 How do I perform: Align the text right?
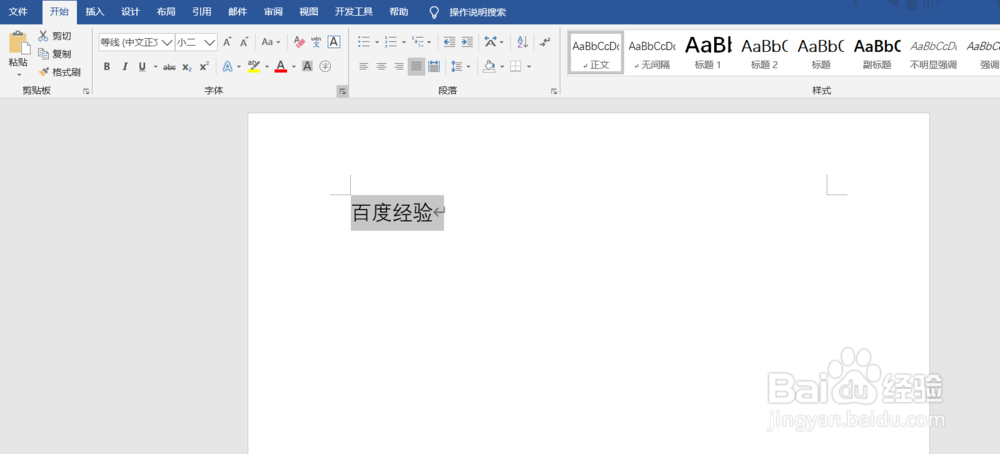(x=399, y=66)
